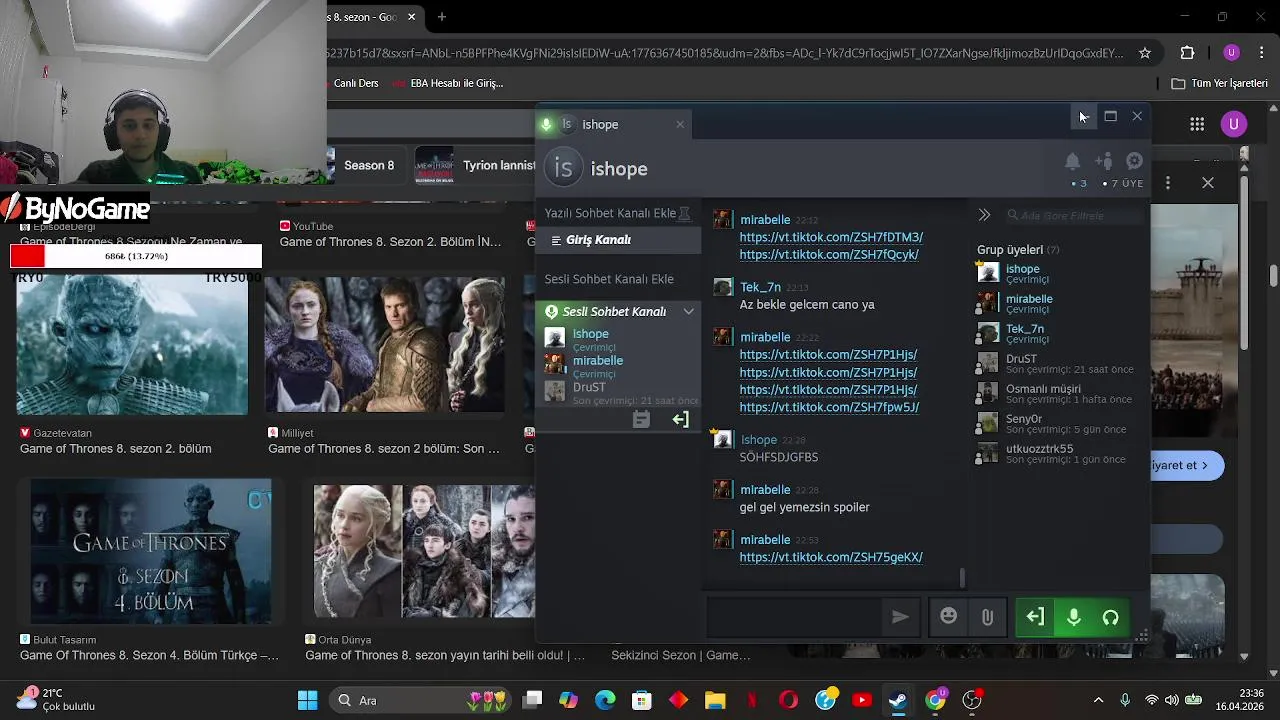Select the Giriş Kanalı text channel
1280x720 pixels.
click(619, 240)
